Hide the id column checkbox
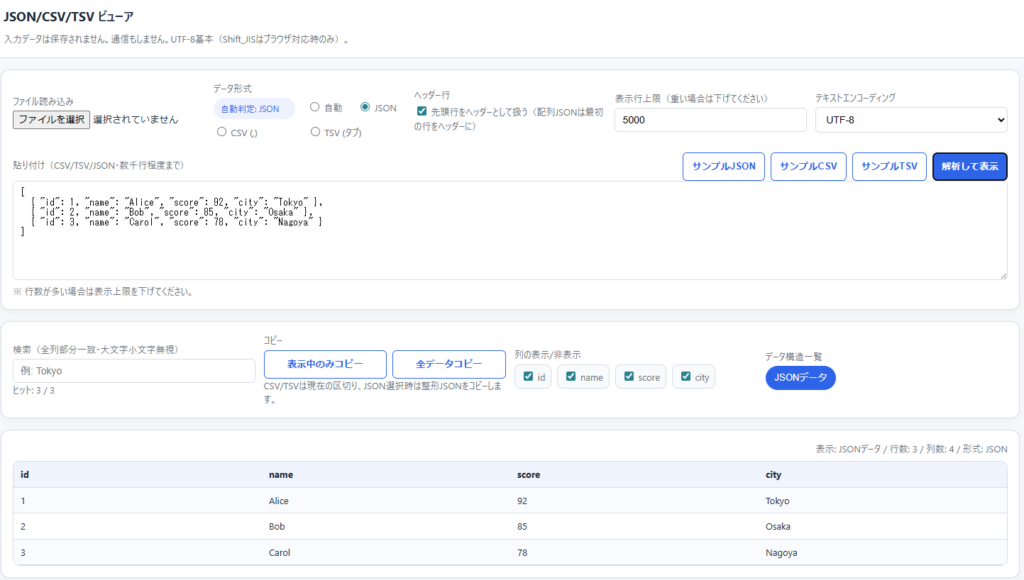This screenshot has height=580, width=1024. coord(529,377)
